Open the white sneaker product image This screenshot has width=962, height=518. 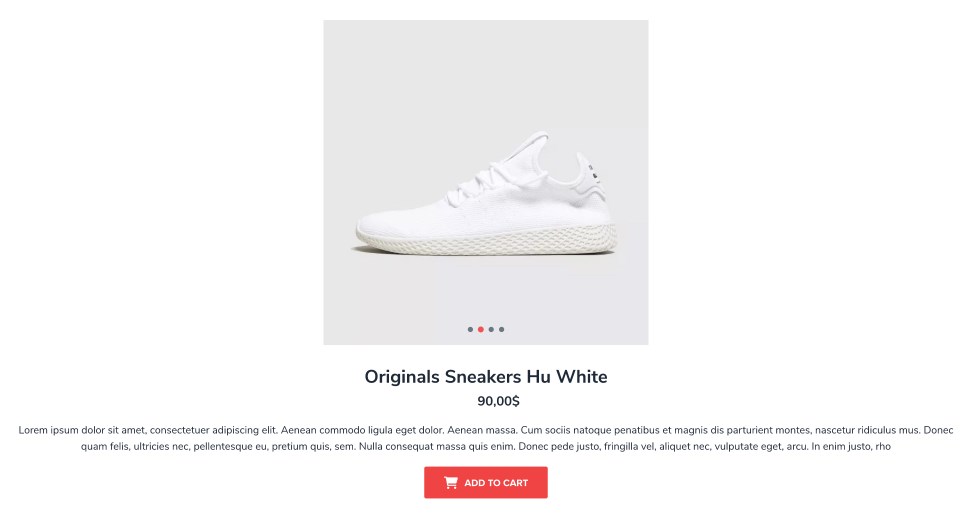486,182
